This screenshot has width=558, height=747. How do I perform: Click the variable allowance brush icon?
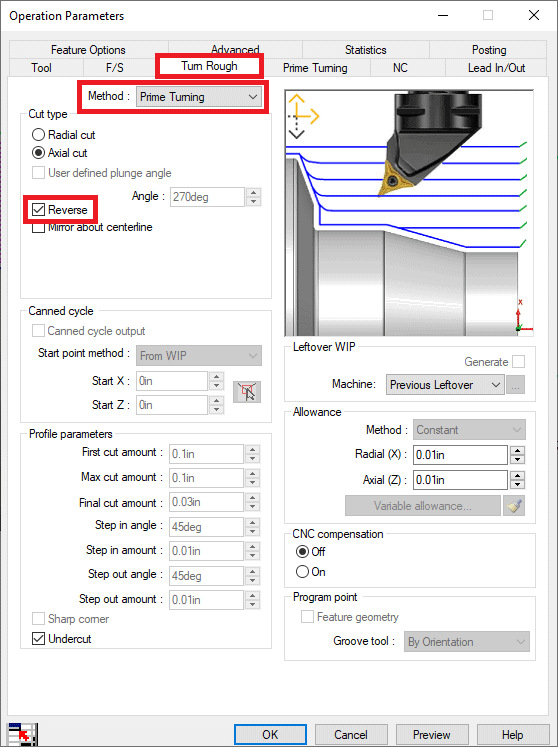pos(514,506)
